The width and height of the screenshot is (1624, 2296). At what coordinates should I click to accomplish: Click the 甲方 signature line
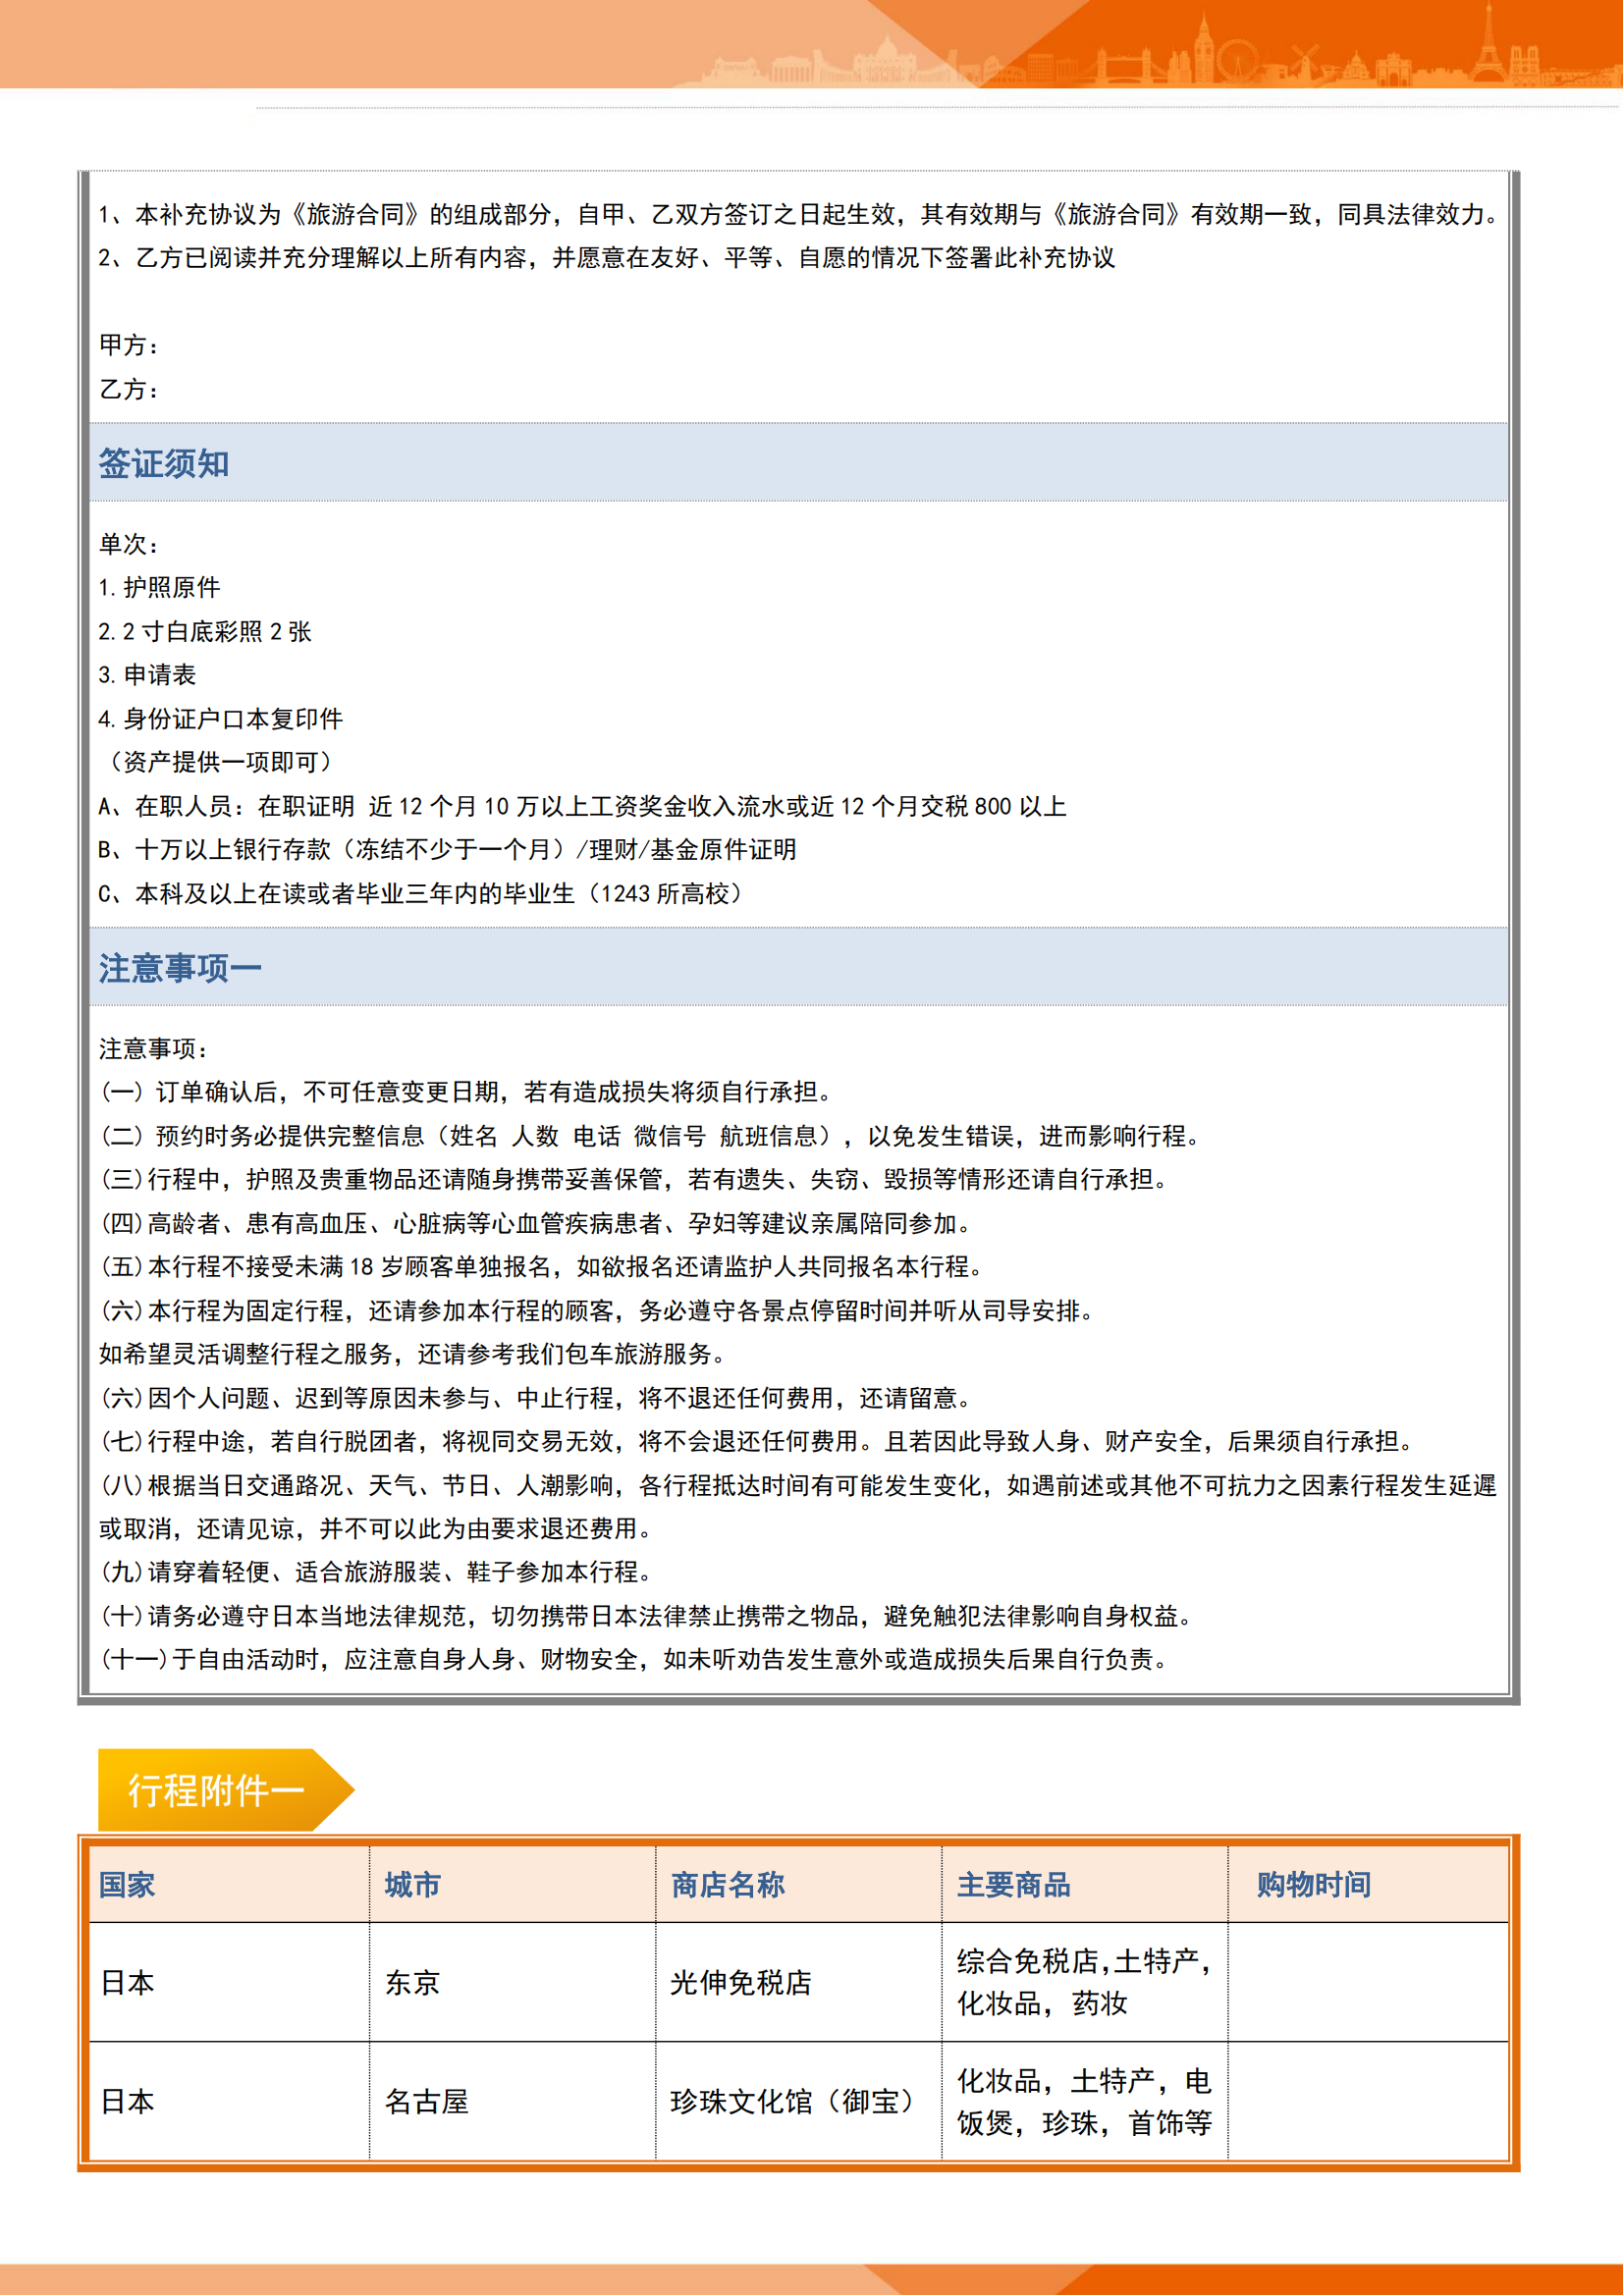[x=130, y=346]
